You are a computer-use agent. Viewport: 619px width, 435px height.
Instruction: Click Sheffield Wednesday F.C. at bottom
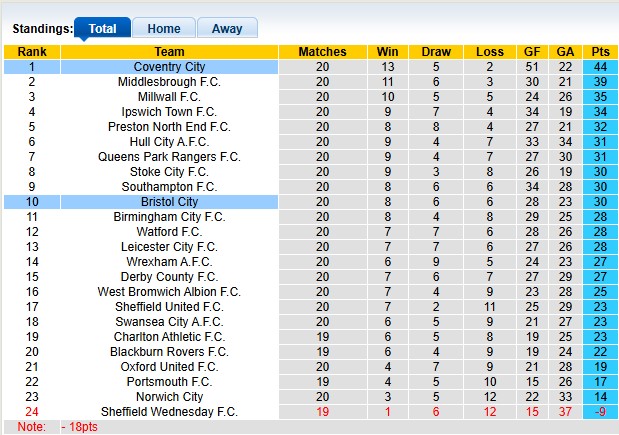click(169, 412)
